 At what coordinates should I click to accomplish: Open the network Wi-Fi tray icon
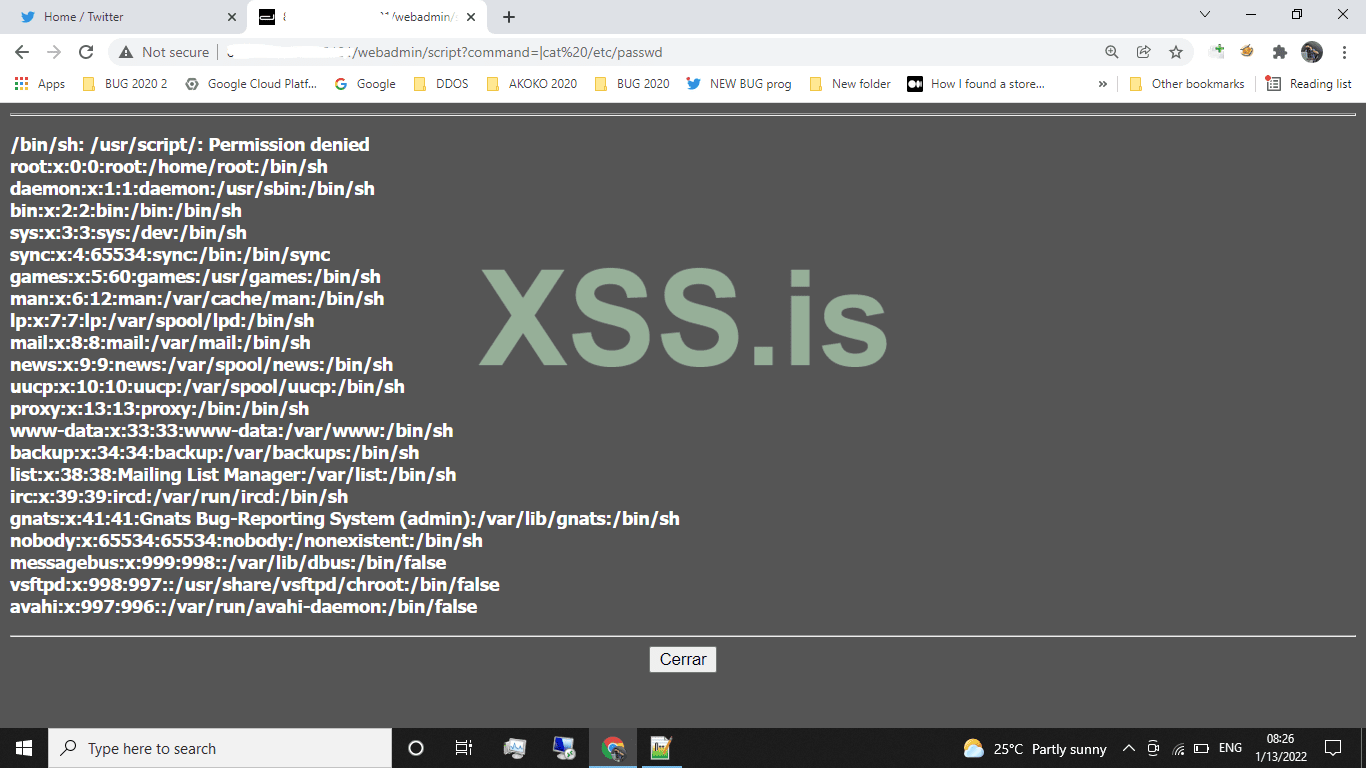[x=1179, y=748]
